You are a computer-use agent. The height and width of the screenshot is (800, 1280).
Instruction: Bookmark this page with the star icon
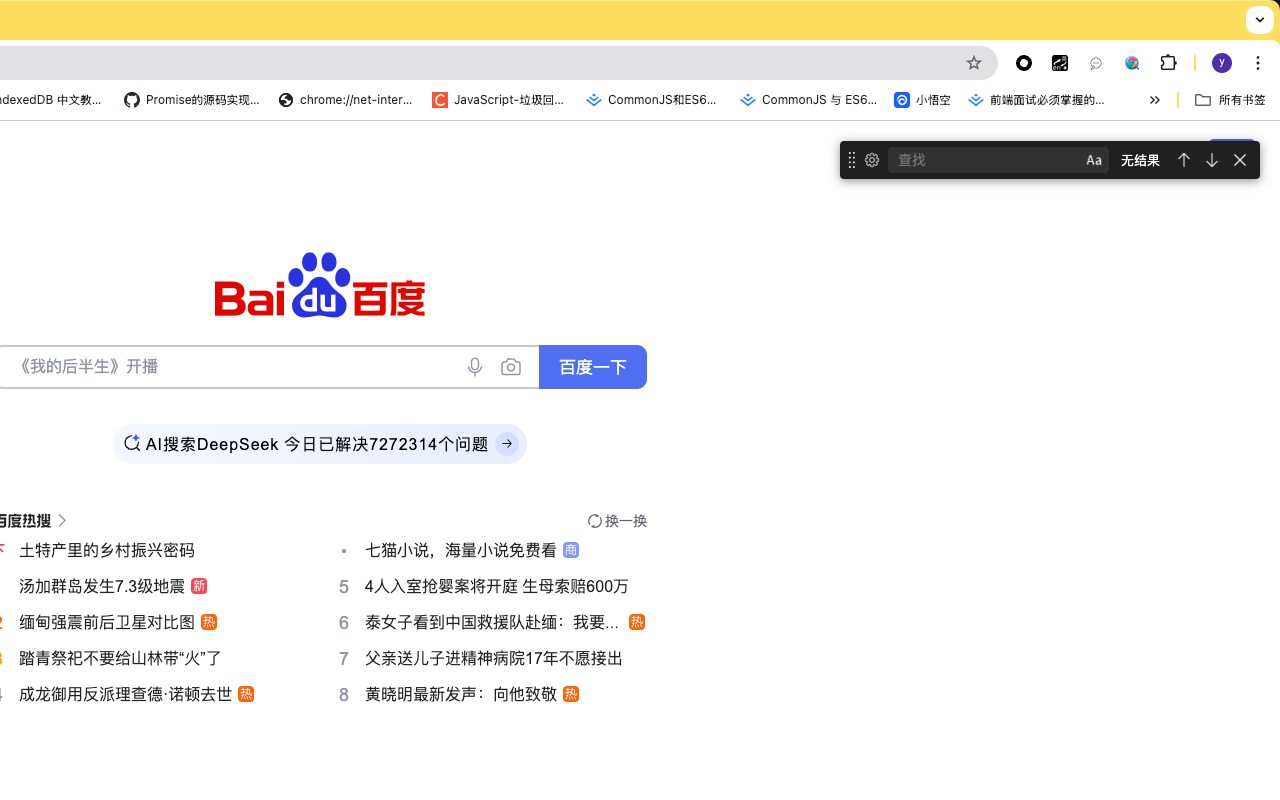[x=974, y=63]
